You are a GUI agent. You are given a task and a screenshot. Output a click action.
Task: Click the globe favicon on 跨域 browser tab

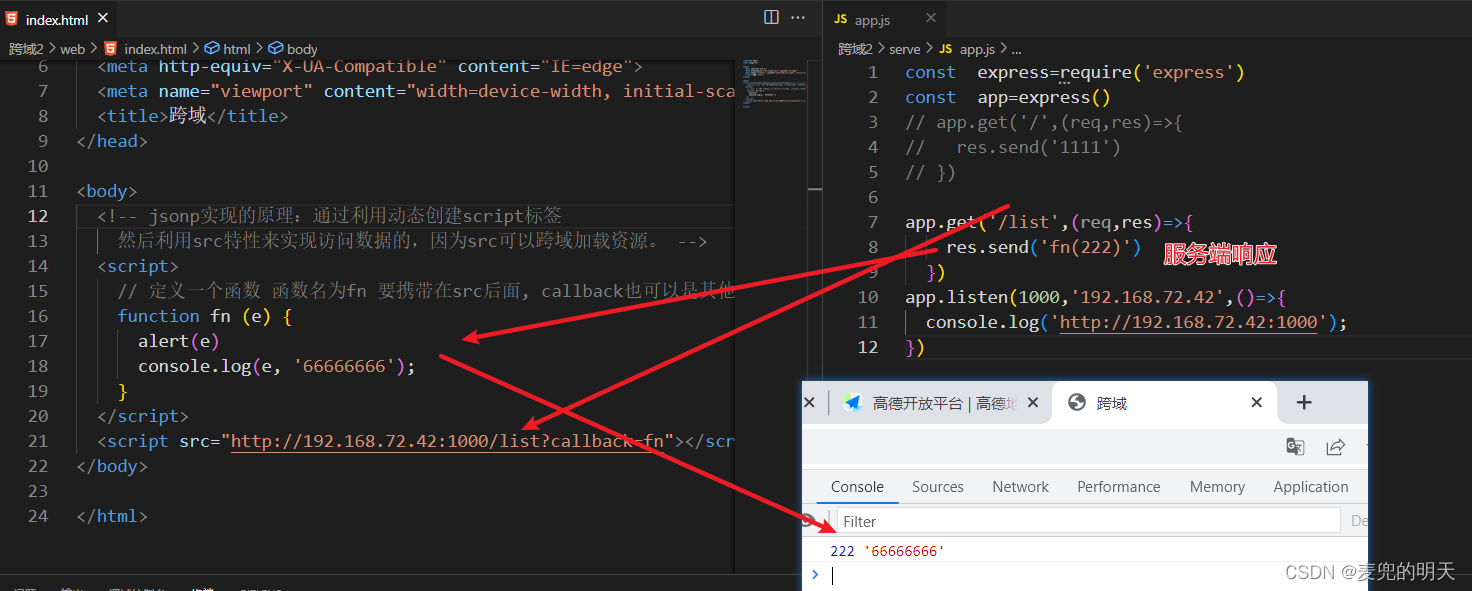(x=1075, y=402)
